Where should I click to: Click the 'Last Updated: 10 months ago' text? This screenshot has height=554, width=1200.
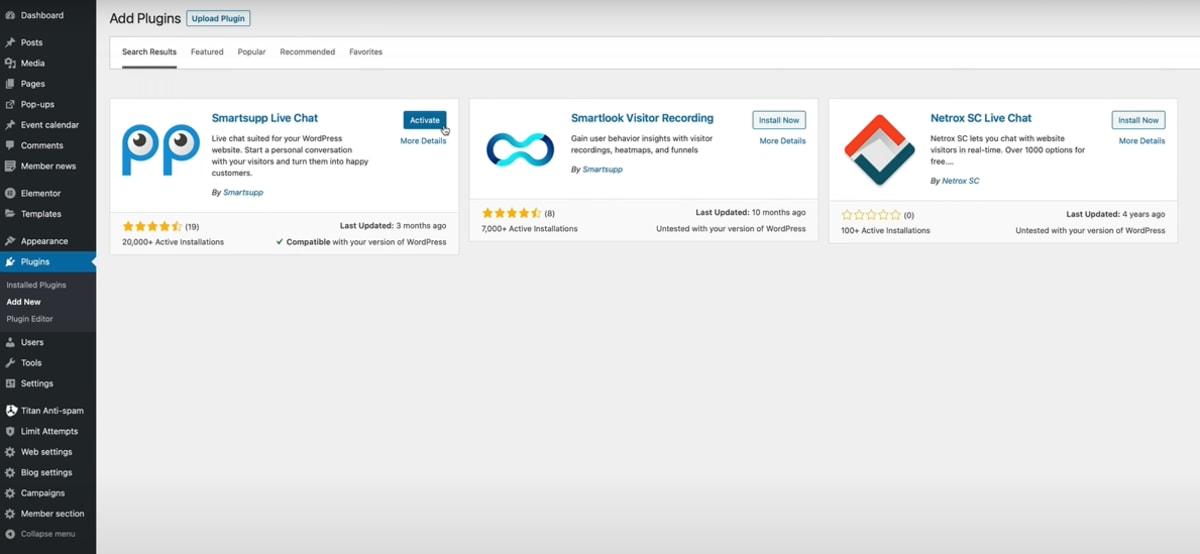point(751,213)
